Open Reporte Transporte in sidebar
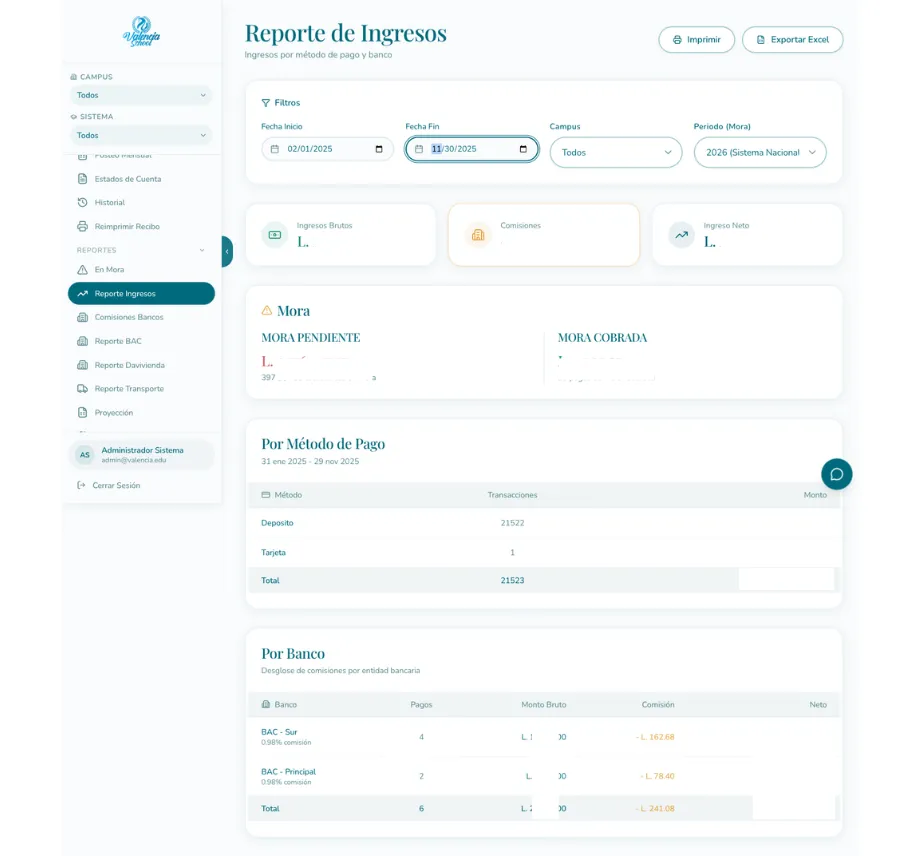 coord(128,389)
